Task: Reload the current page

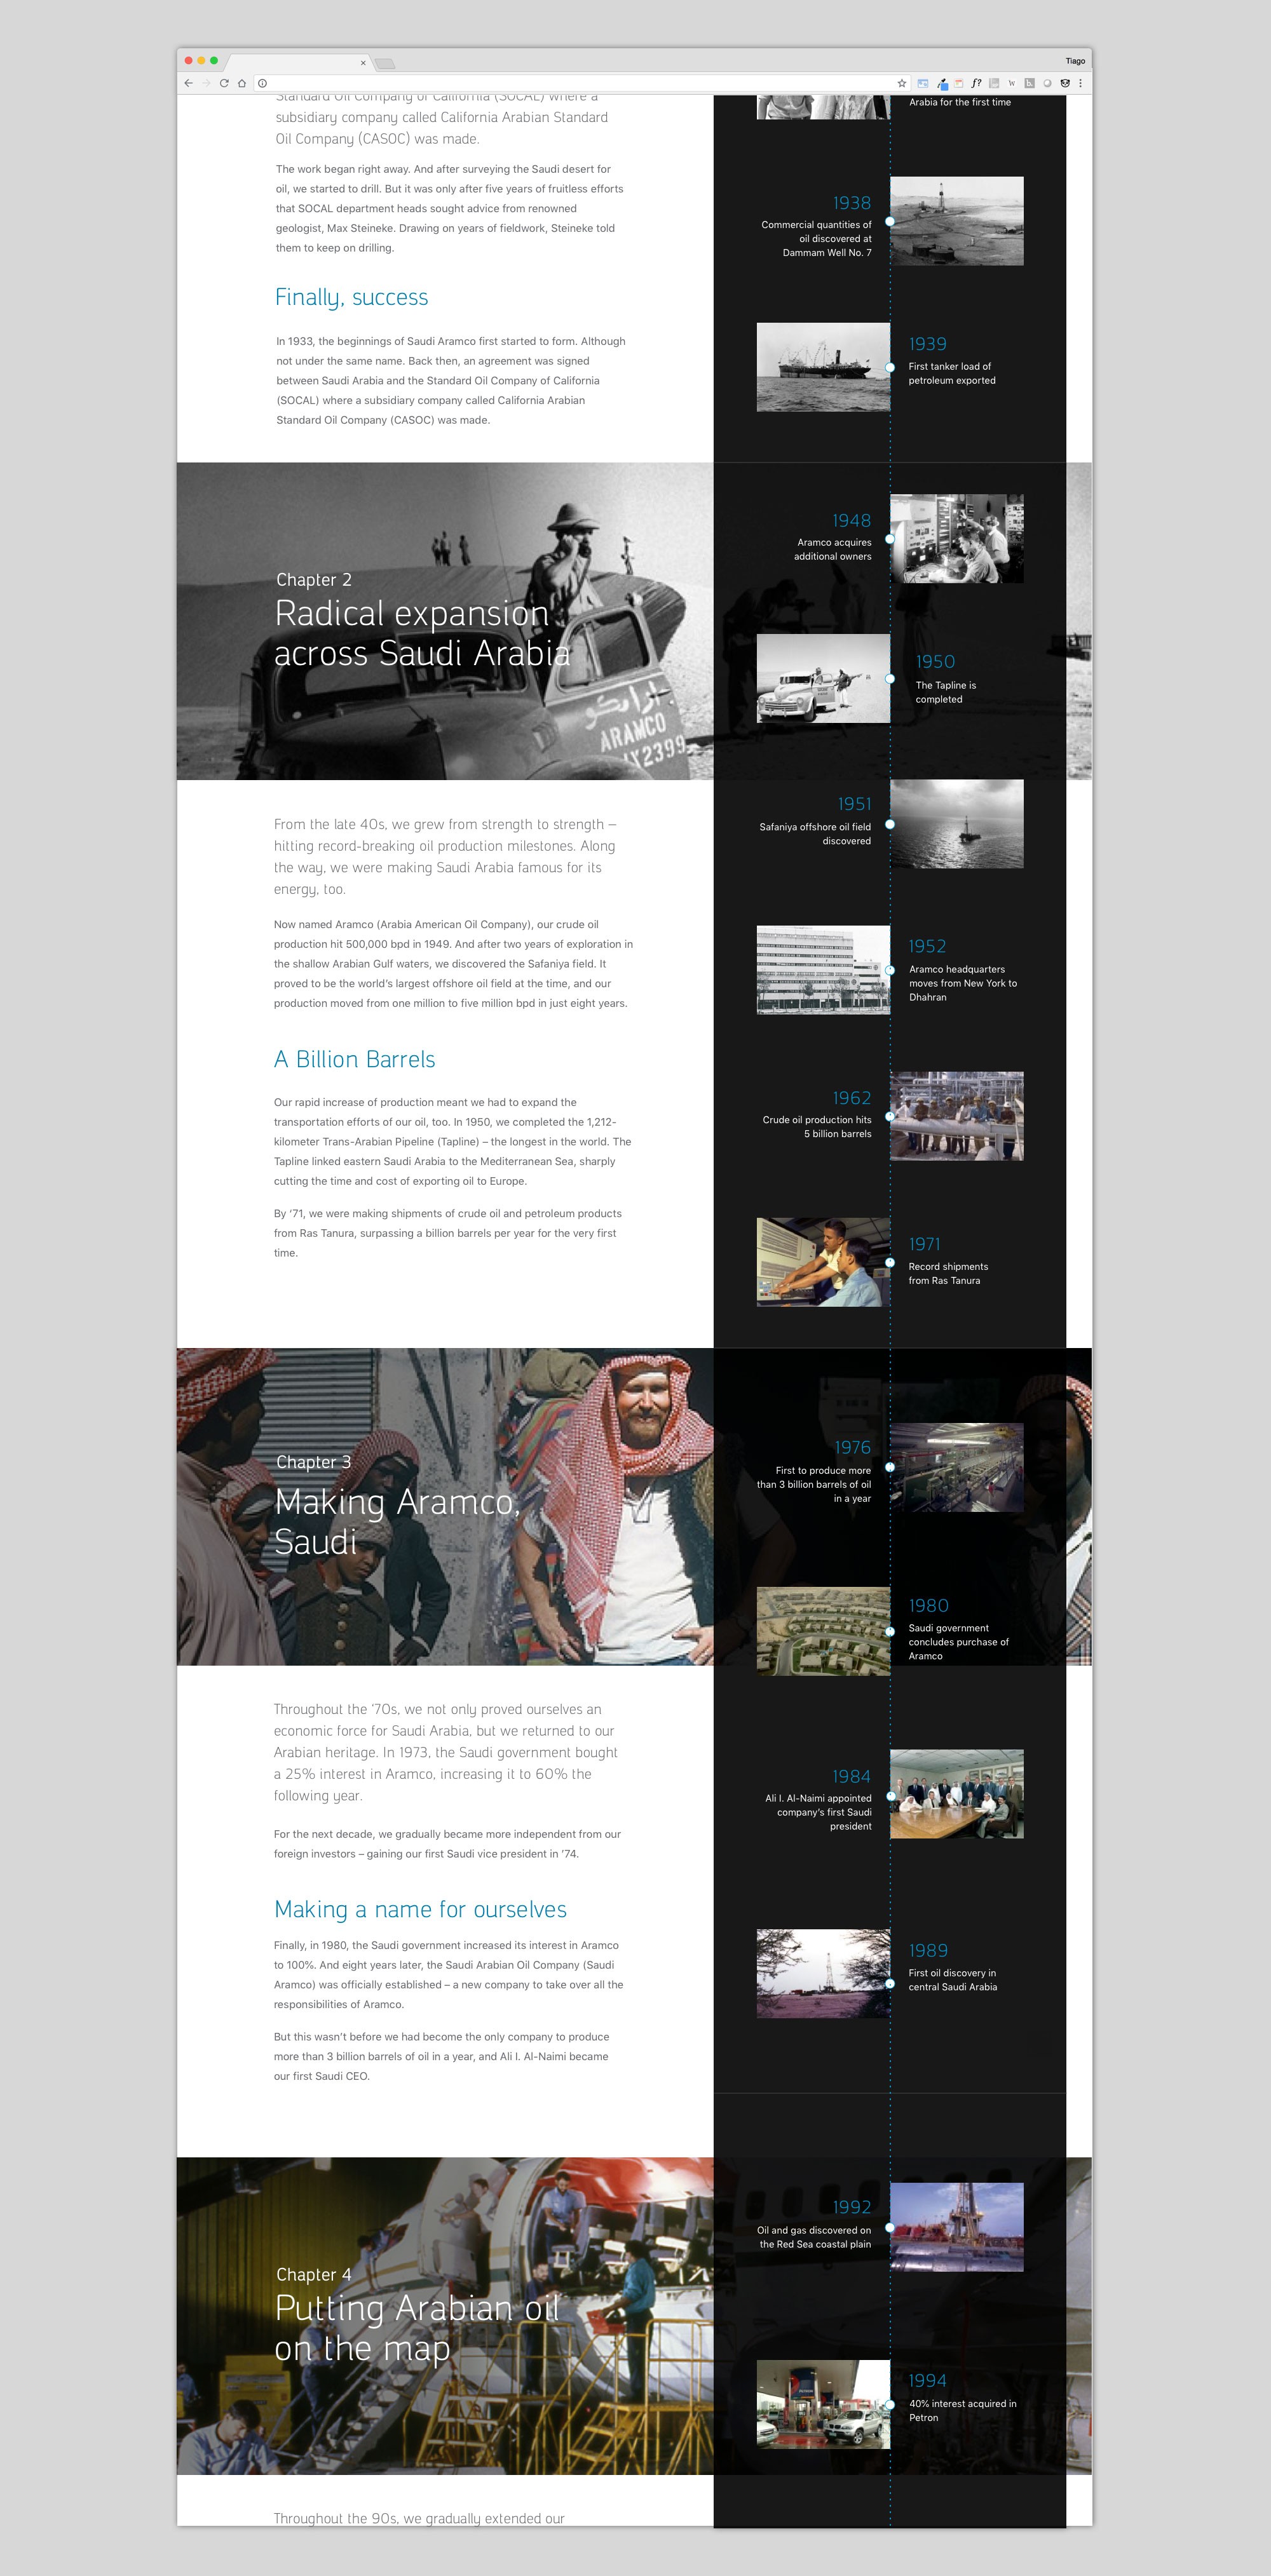Action: tap(225, 83)
